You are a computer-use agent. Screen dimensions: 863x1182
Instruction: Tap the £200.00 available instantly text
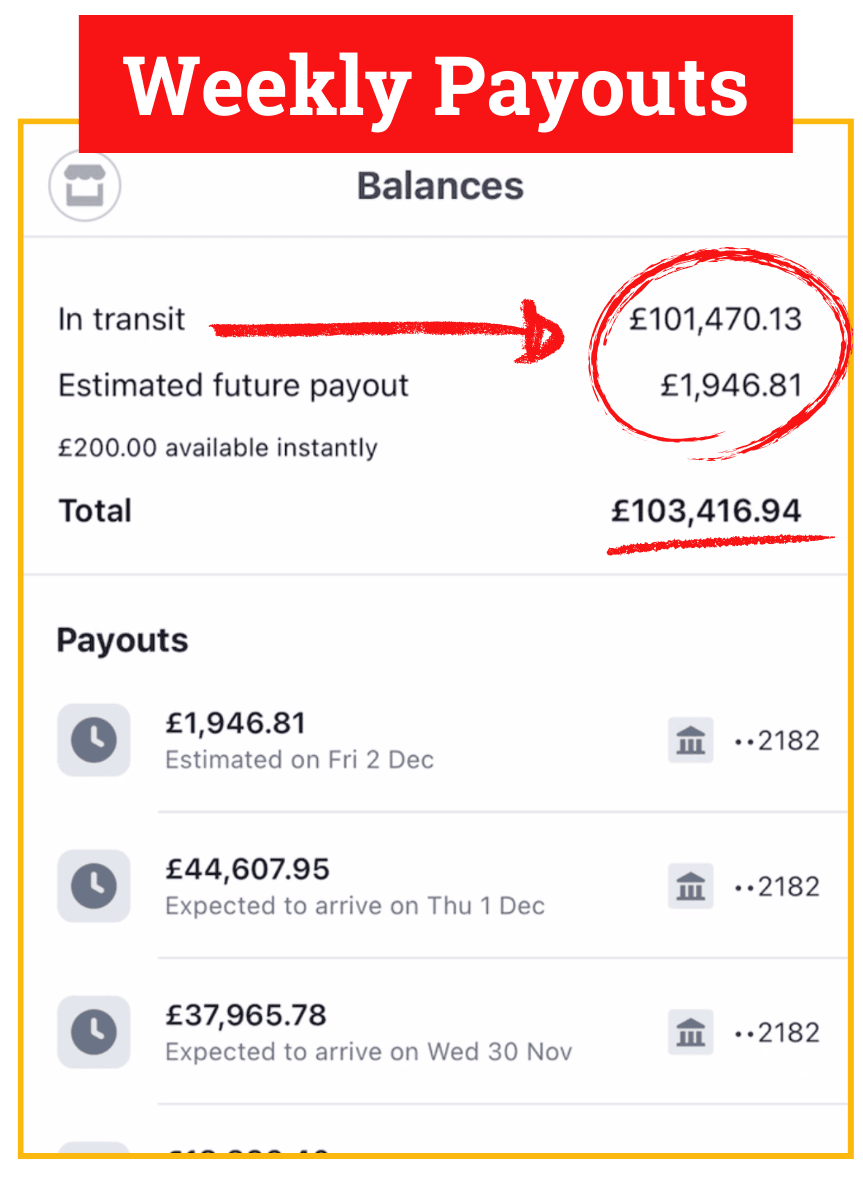(x=217, y=447)
